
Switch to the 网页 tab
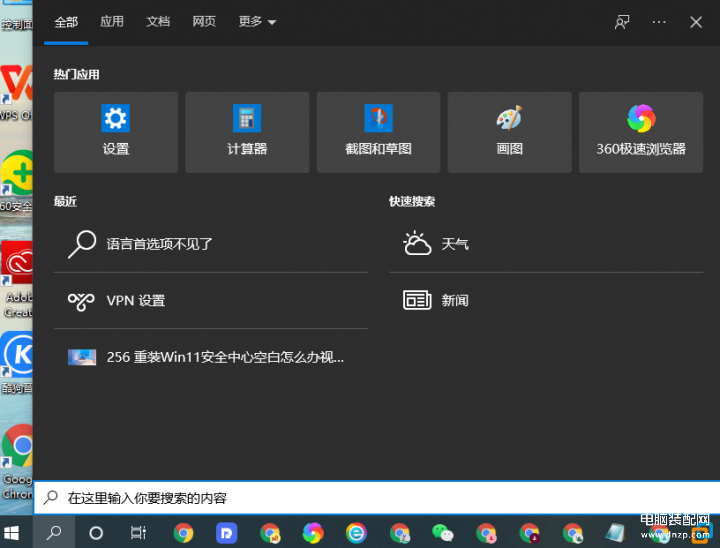pyautogui.click(x=204, y=22)
